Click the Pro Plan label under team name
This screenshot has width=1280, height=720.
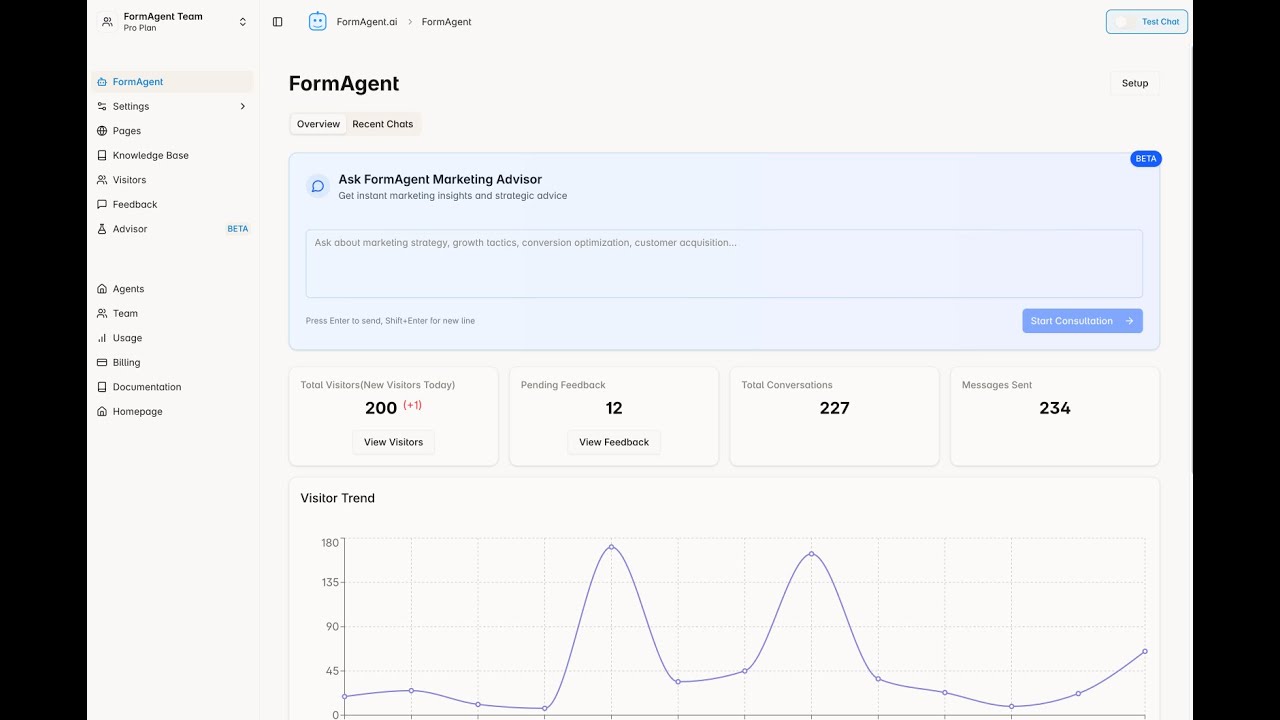pyautogui.click(x=140, y=28)
